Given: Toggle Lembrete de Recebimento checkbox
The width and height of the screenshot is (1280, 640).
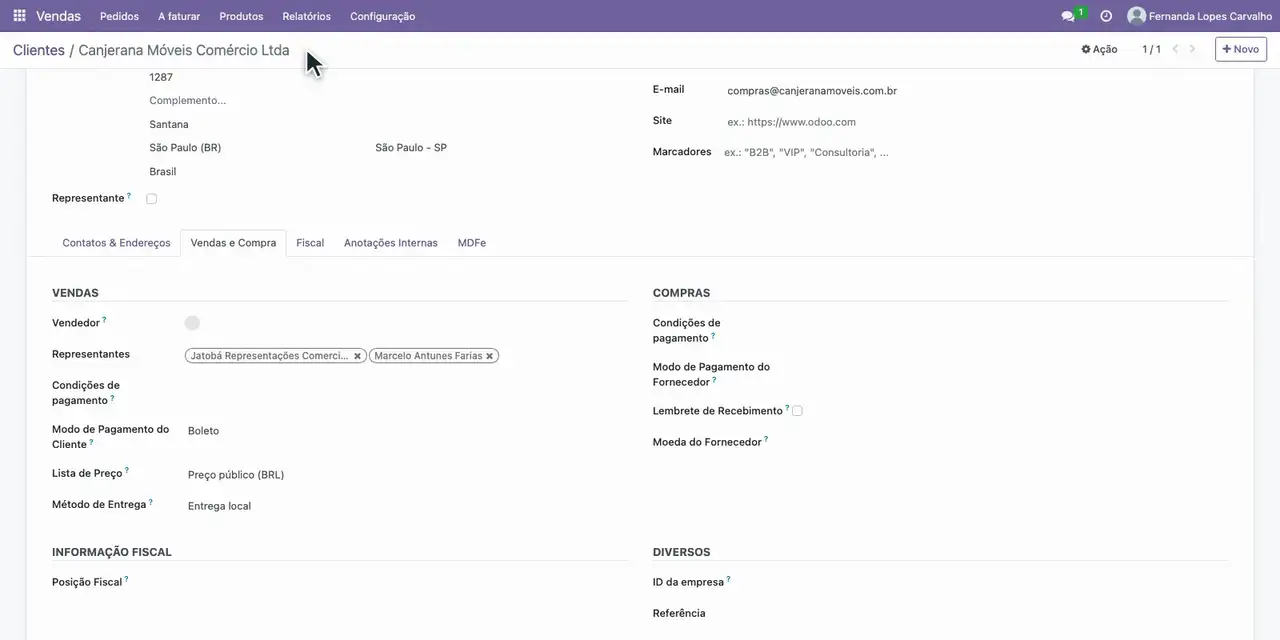Looking at the screenshot, I should click(797, 411).
